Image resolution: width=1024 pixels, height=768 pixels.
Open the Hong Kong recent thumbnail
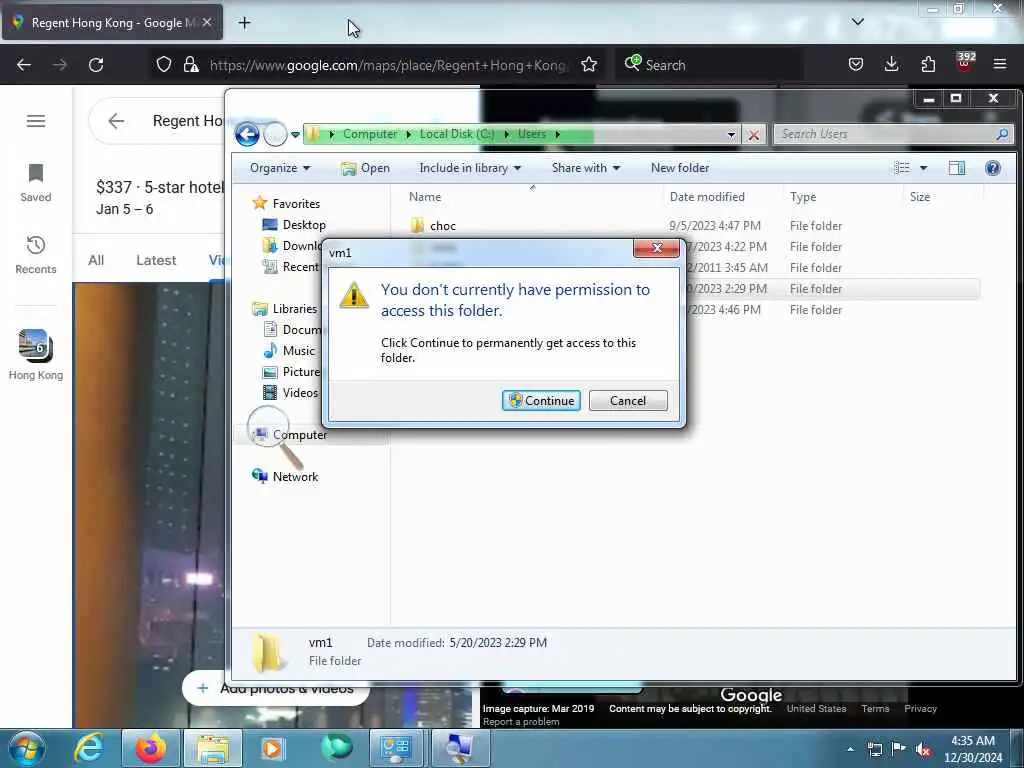(x=36, y=355)
